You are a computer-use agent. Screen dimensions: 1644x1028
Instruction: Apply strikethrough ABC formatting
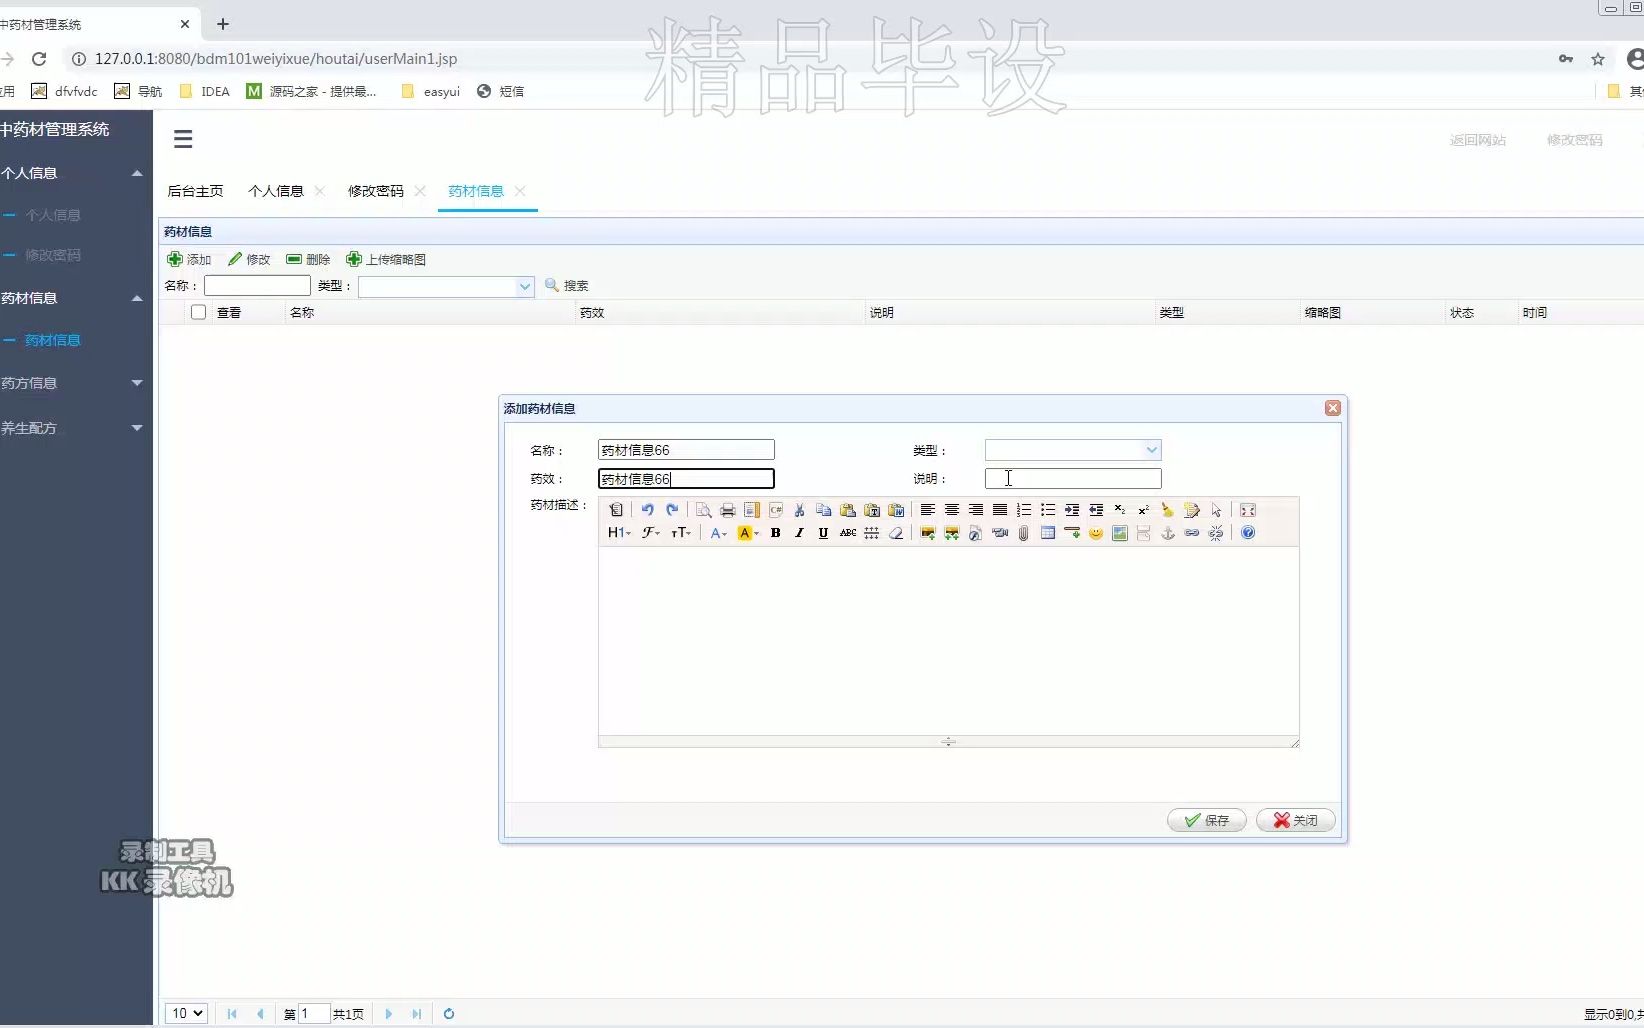847,533
